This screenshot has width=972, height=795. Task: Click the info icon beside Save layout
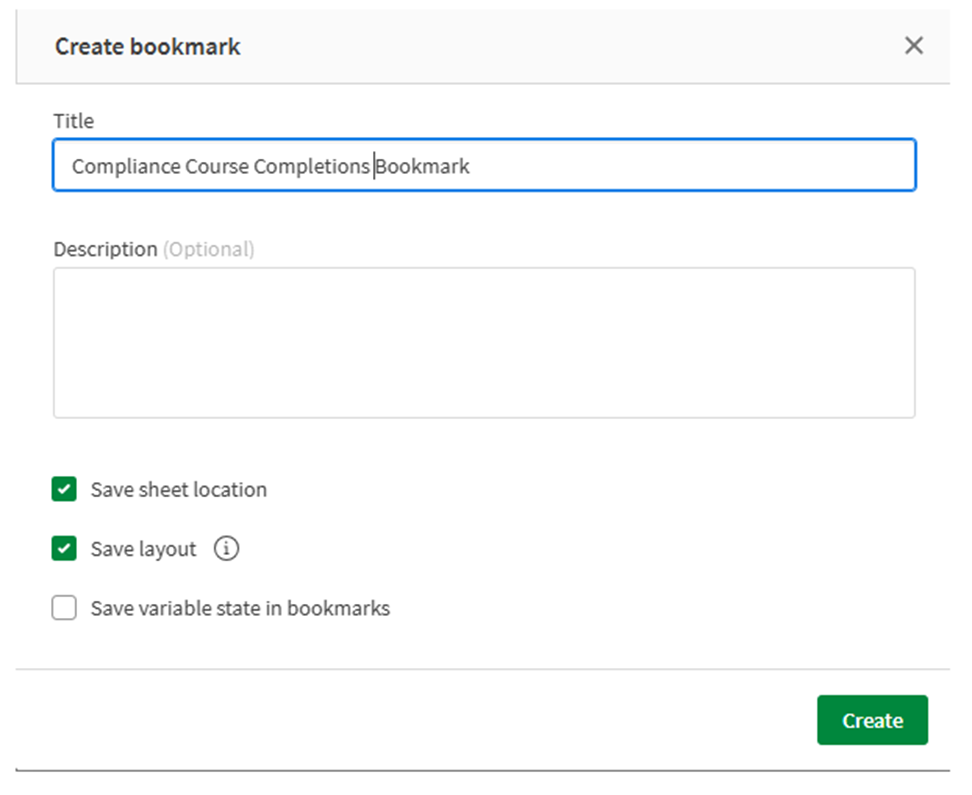(x=227, y=549)
